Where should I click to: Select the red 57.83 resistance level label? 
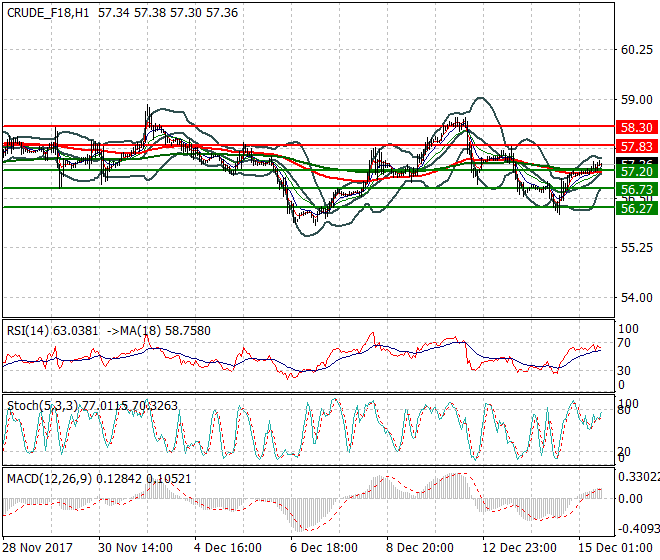tap(636, 147)
